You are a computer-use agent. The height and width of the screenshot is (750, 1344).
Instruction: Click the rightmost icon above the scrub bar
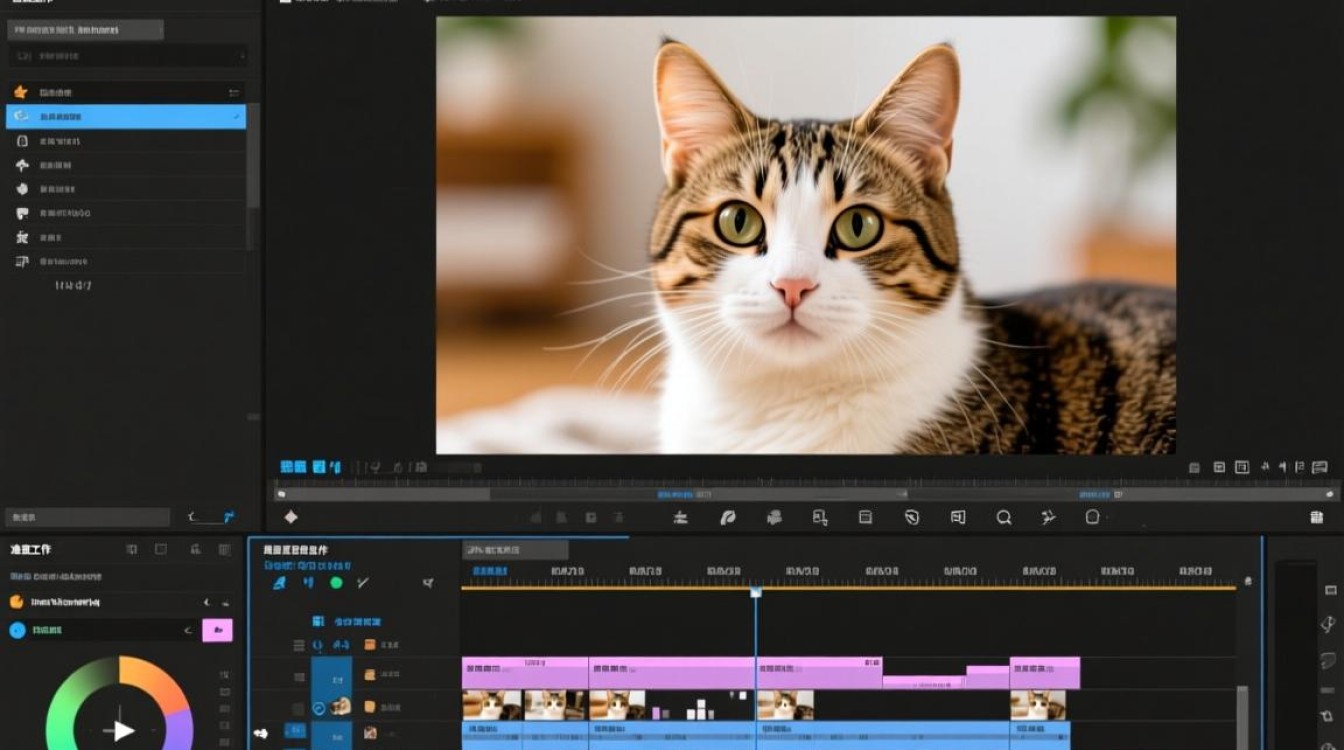click(1320, 467)
